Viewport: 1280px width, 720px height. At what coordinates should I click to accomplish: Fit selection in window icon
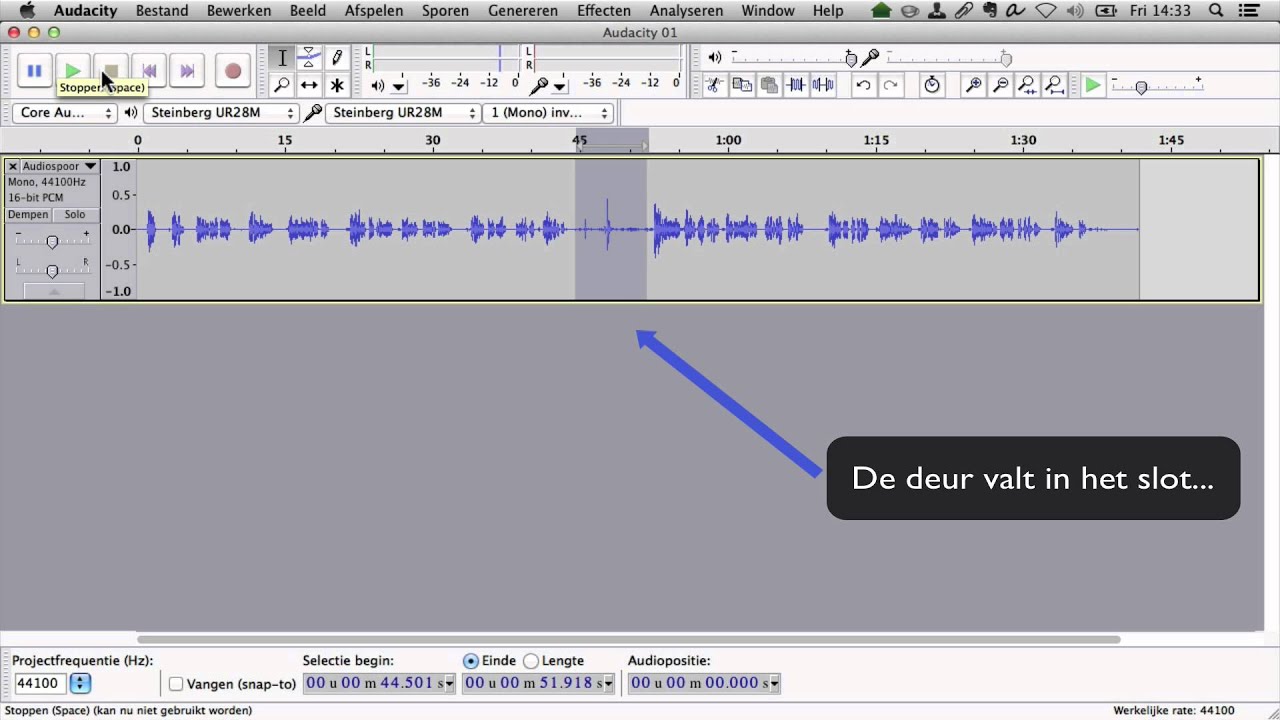pyautogui.click(x=1027, y=85)
